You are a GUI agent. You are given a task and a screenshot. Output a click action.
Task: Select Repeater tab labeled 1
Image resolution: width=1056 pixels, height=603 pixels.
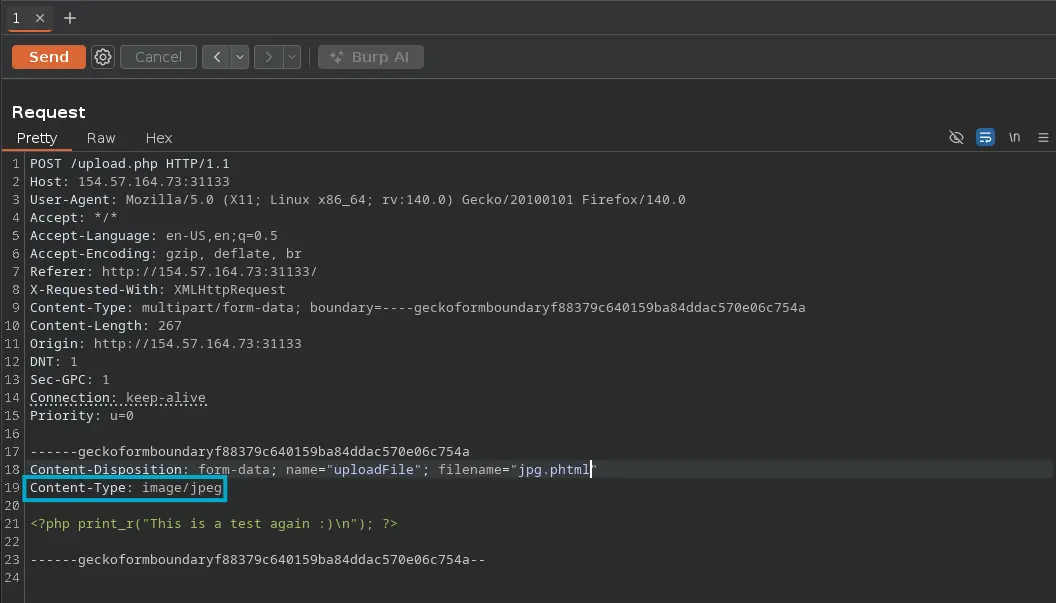[17, 18]
